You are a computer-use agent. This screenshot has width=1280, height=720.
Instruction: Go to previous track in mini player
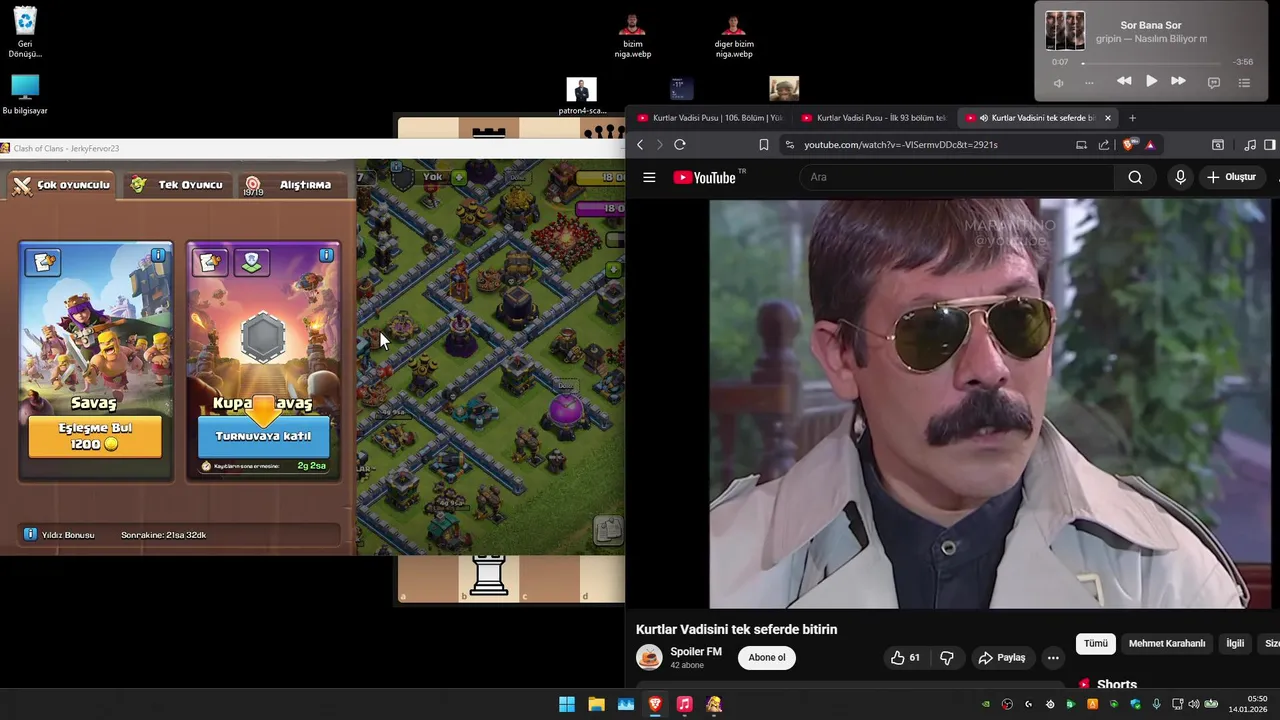(1124, 81)
